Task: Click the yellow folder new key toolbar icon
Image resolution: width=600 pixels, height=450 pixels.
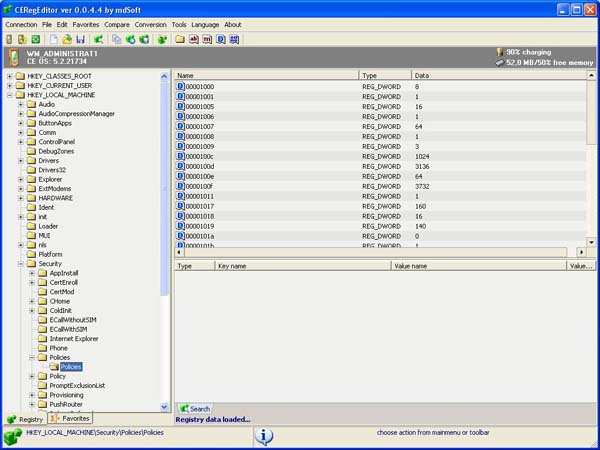Action: [x=179, y=39]
